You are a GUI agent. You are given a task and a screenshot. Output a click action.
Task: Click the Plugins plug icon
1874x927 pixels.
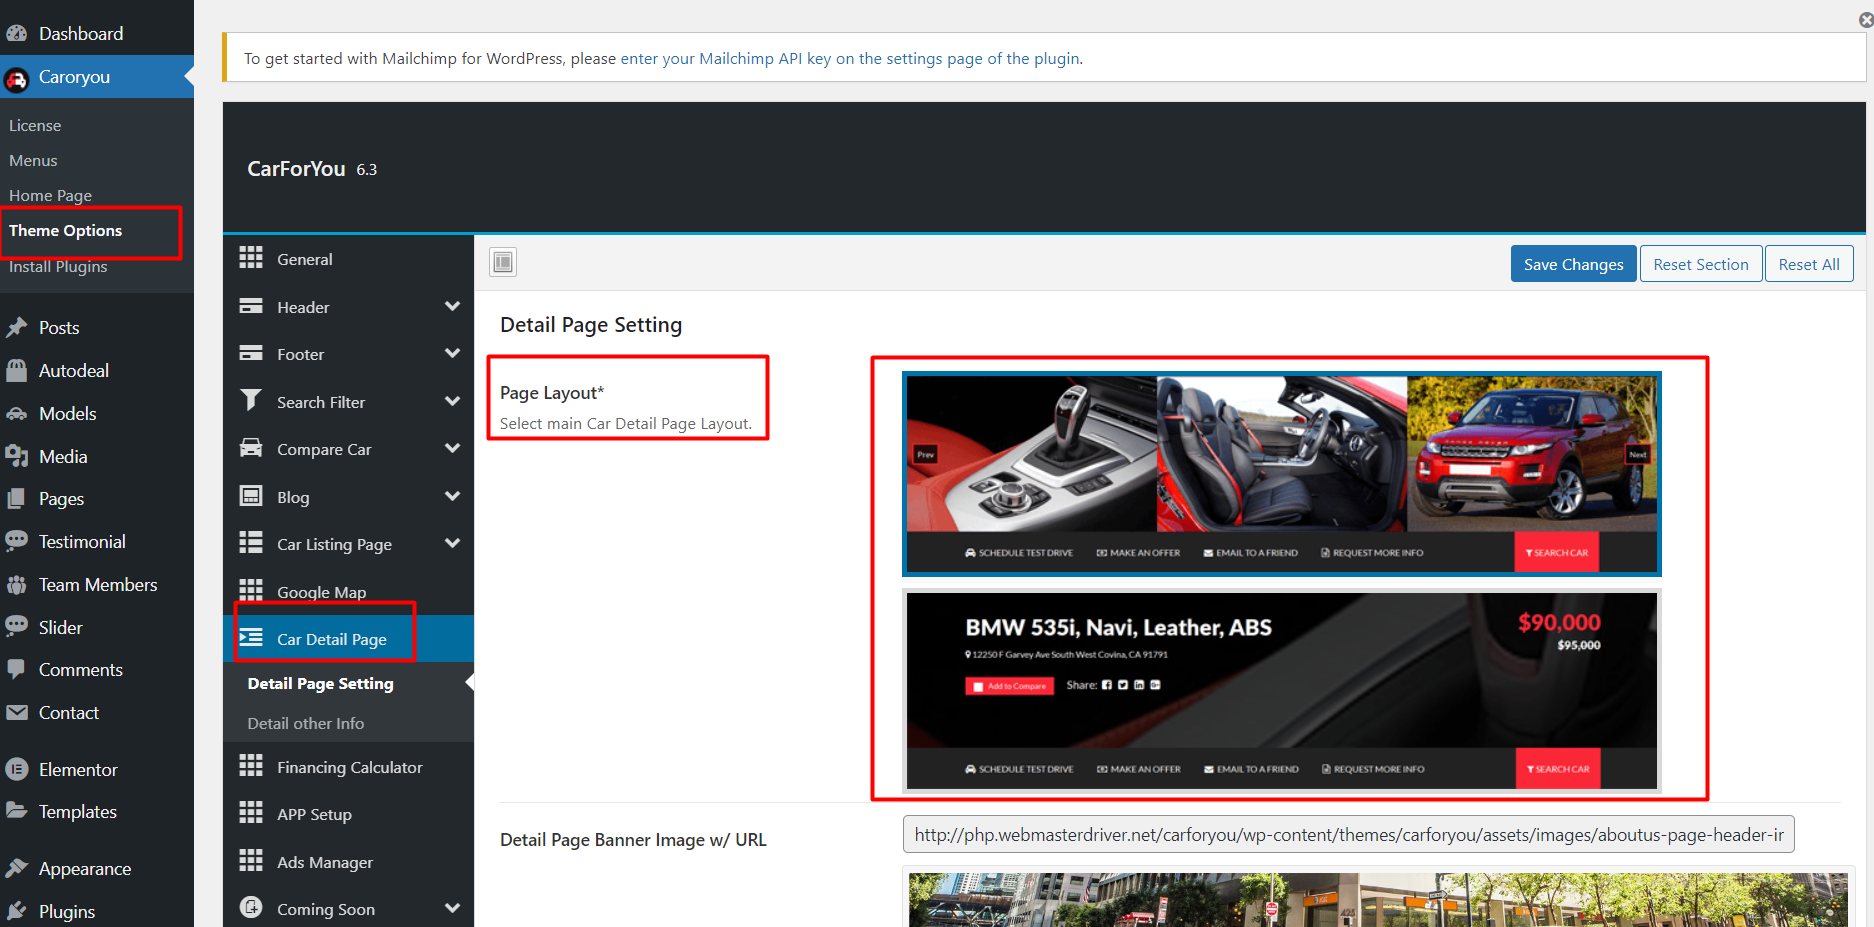[x=16, y=911]
